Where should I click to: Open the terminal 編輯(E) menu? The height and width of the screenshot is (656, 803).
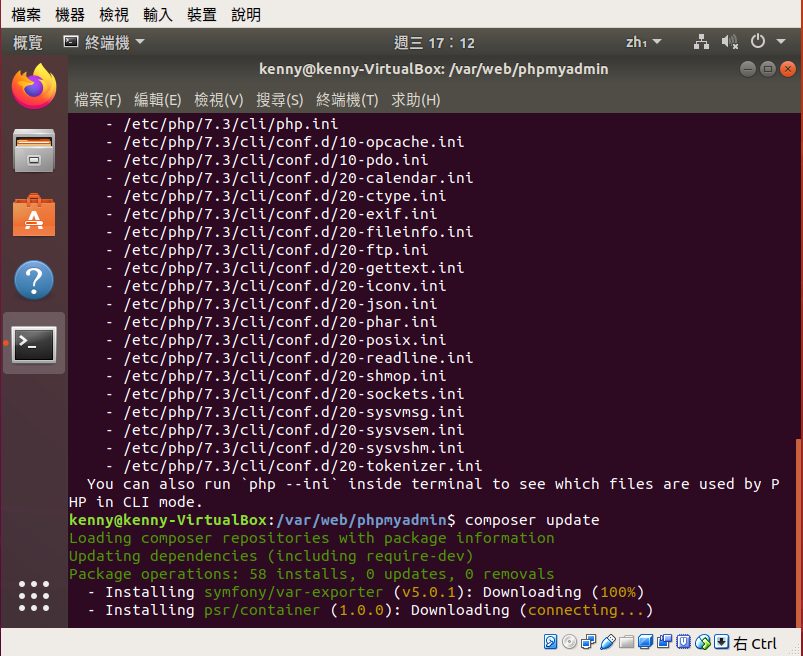click(x=158, y=100)
